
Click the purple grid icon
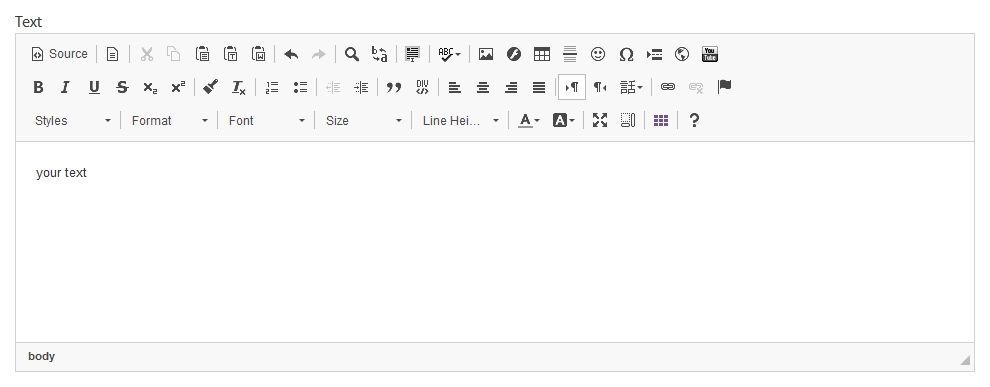pyautogui.click(x=661, y=121)
